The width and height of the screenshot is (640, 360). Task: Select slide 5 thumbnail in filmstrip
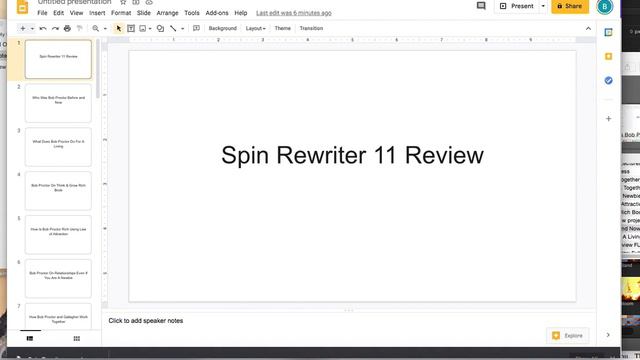[x=58, y=235]
